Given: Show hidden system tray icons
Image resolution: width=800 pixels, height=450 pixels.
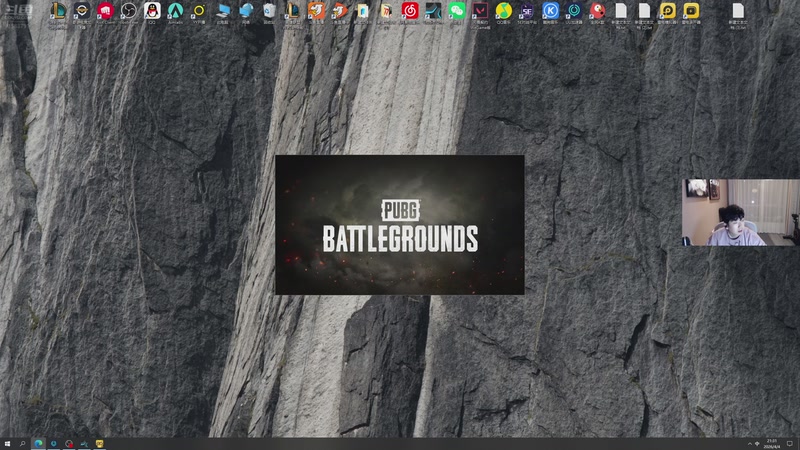Looking at the screenshot, I should pyautogui.click(x=749, y=444).
